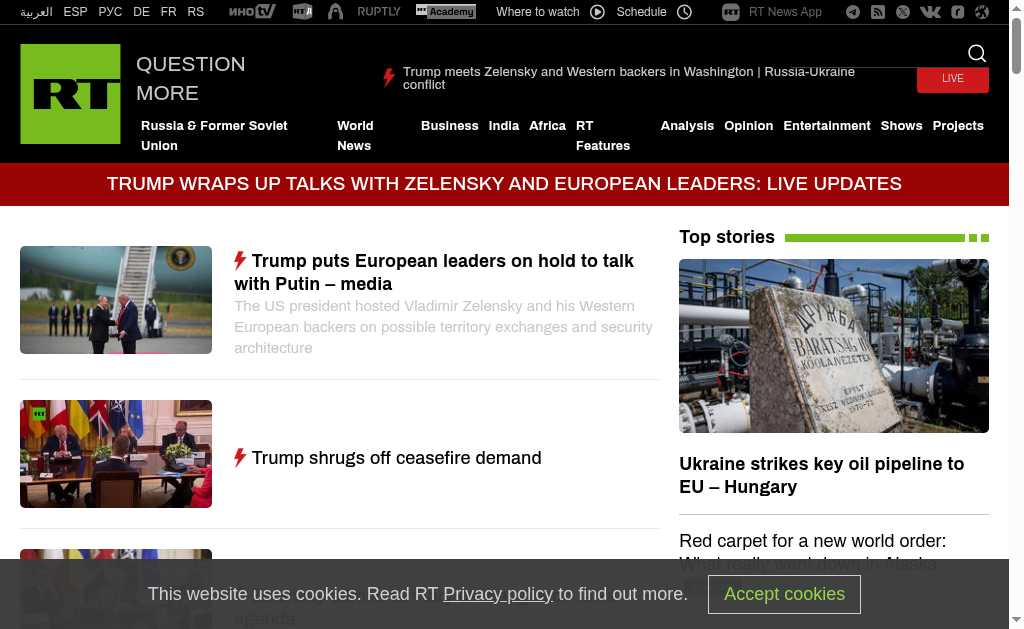Click the RT News App icon
This screenshot has width=1024, height=629.
731,12
